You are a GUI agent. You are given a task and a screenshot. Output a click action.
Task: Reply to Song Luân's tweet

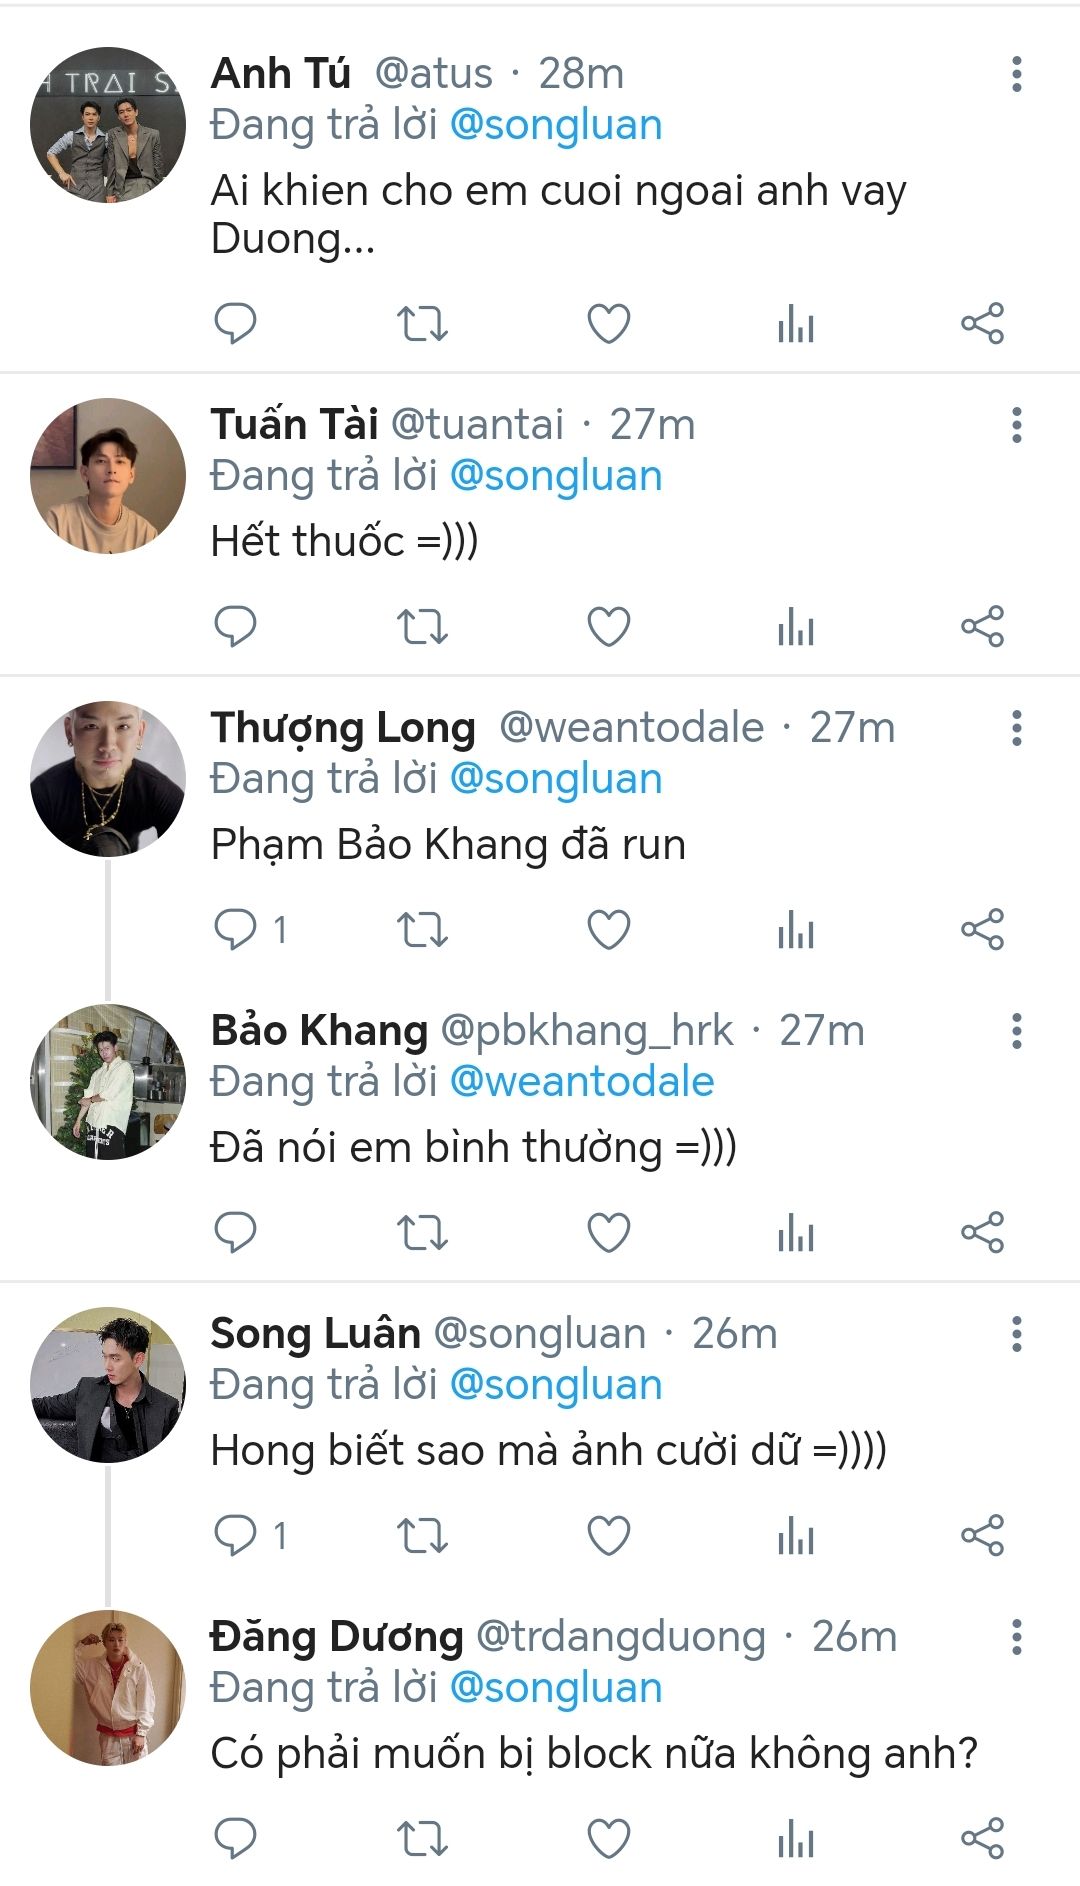pos(236,1535)
